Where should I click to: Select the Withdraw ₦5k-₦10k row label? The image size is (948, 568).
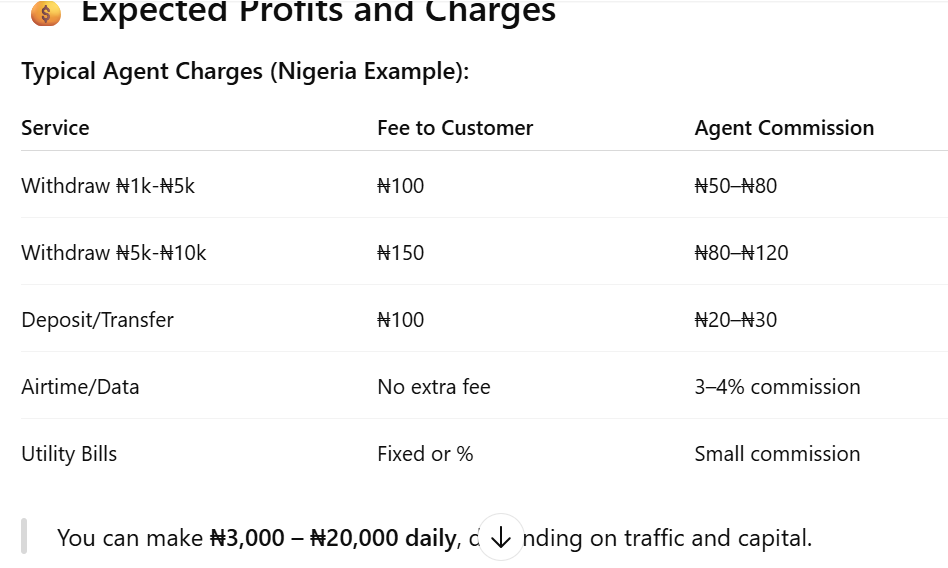(x=114, y=252)
